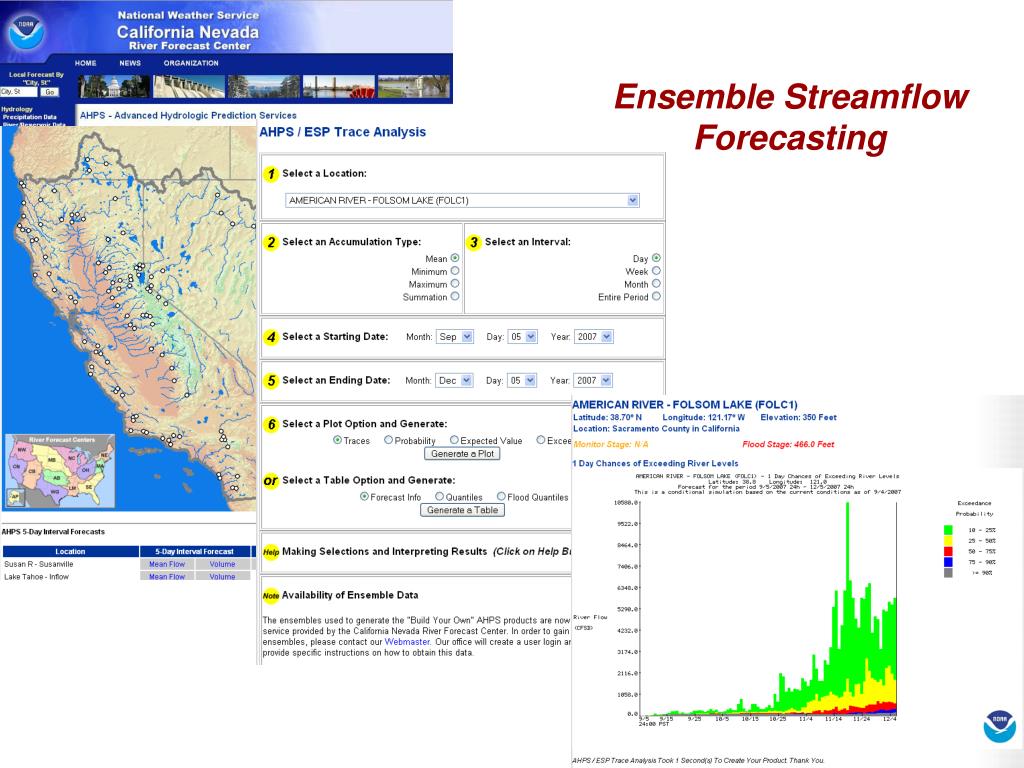The image size is (1024, 768).
Task: Click the California Nevada river map
Action: pos(129,319)
